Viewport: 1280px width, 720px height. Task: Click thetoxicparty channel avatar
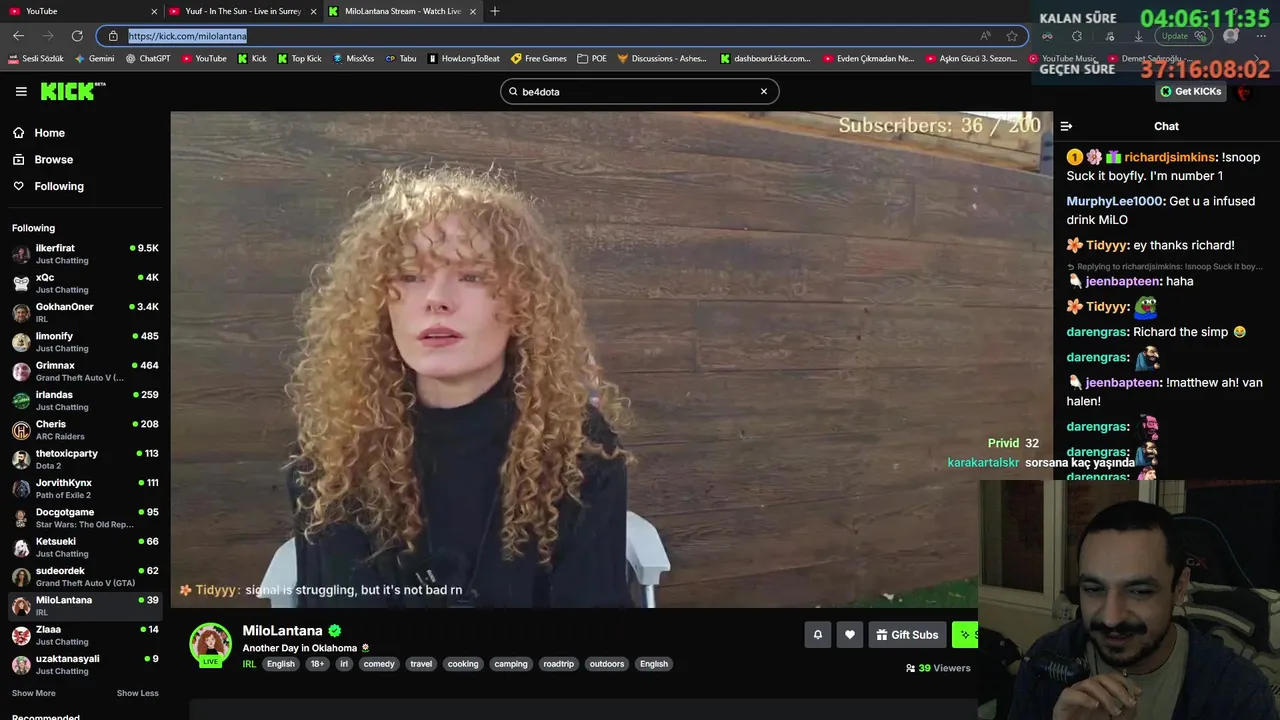(21, 459)
